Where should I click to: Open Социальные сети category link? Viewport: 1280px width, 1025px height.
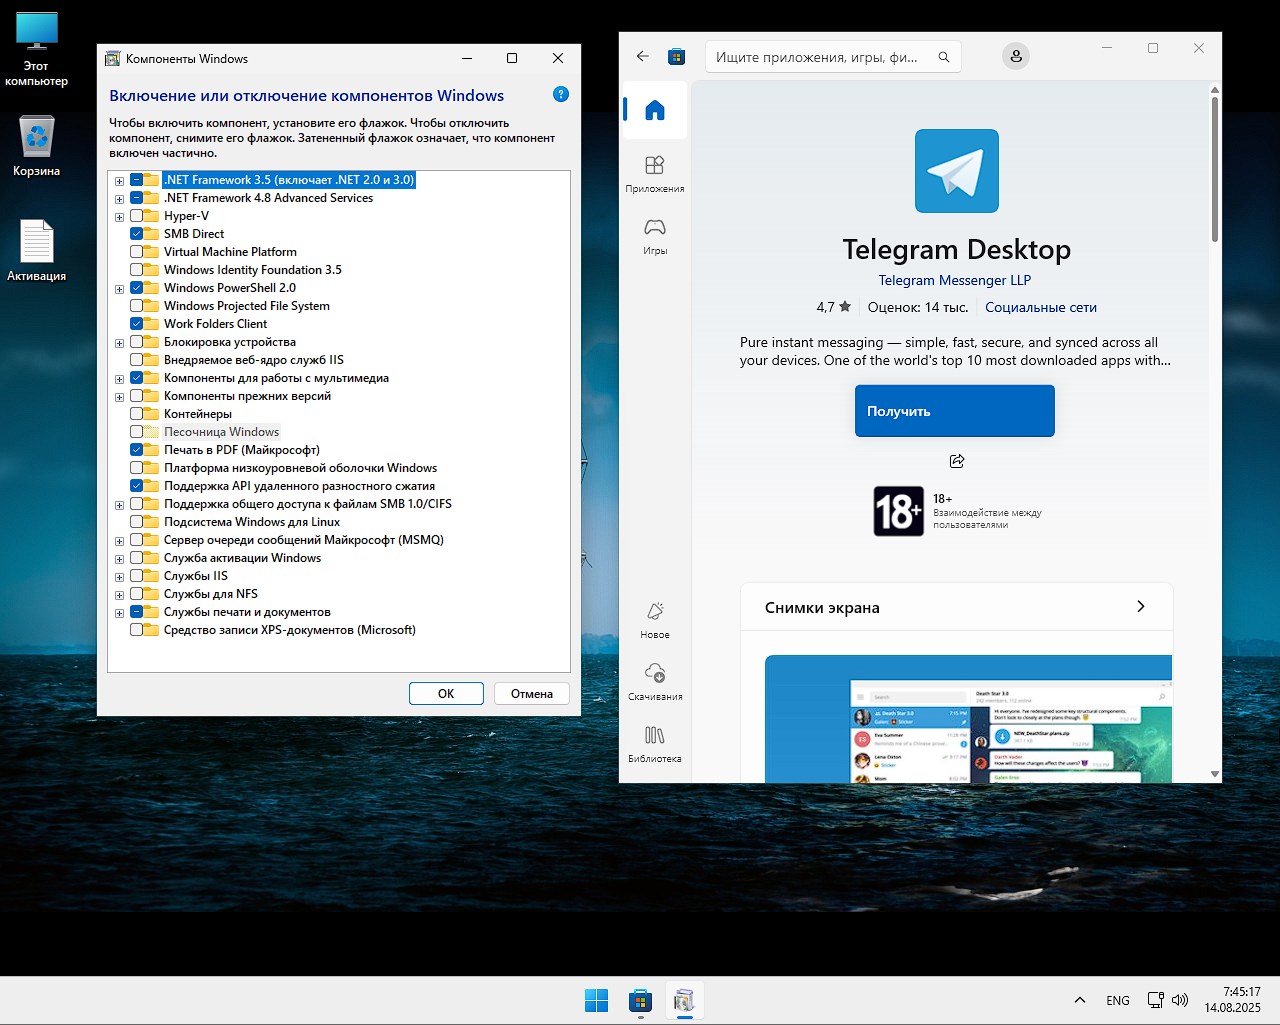tap(1041, 307)
